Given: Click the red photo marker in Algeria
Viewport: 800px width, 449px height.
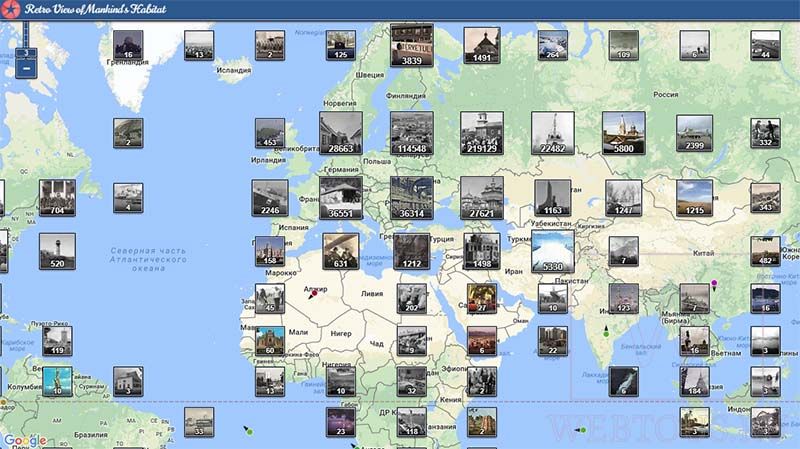Looking at the screenshot, I should (x=313, y=294).
